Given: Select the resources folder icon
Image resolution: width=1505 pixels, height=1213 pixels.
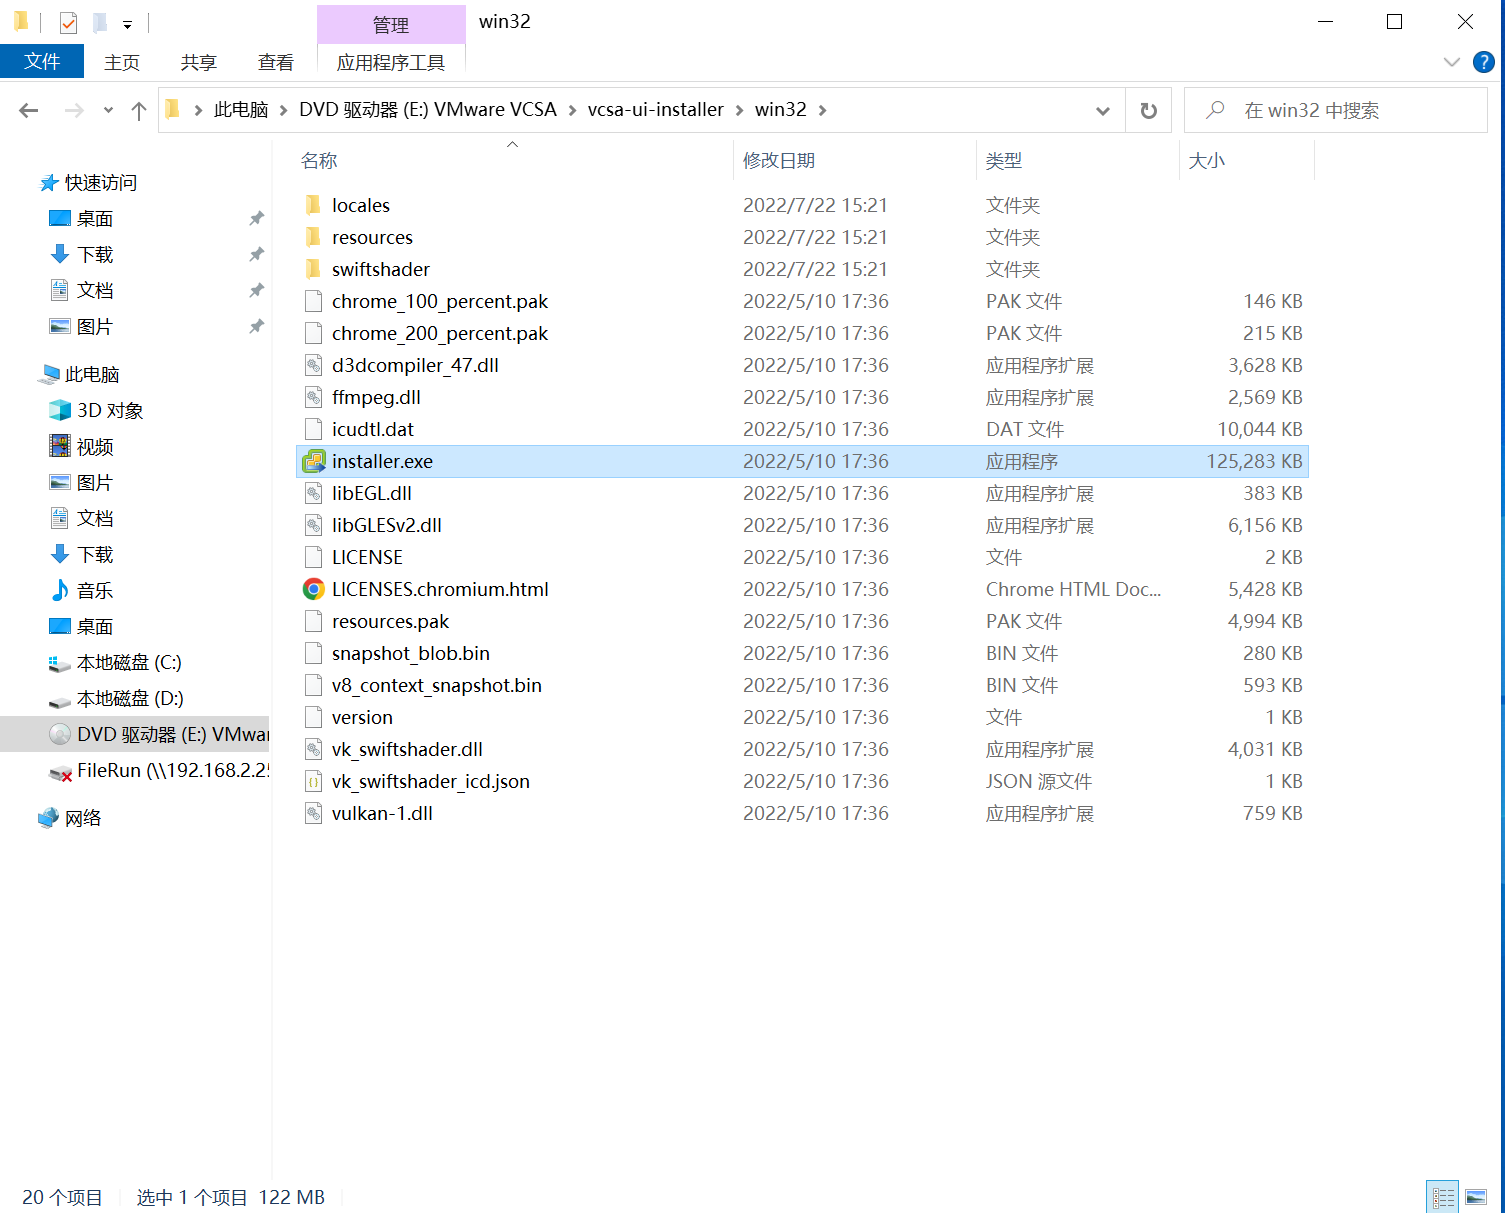Looking at the screenshot, I should [314, 237].
